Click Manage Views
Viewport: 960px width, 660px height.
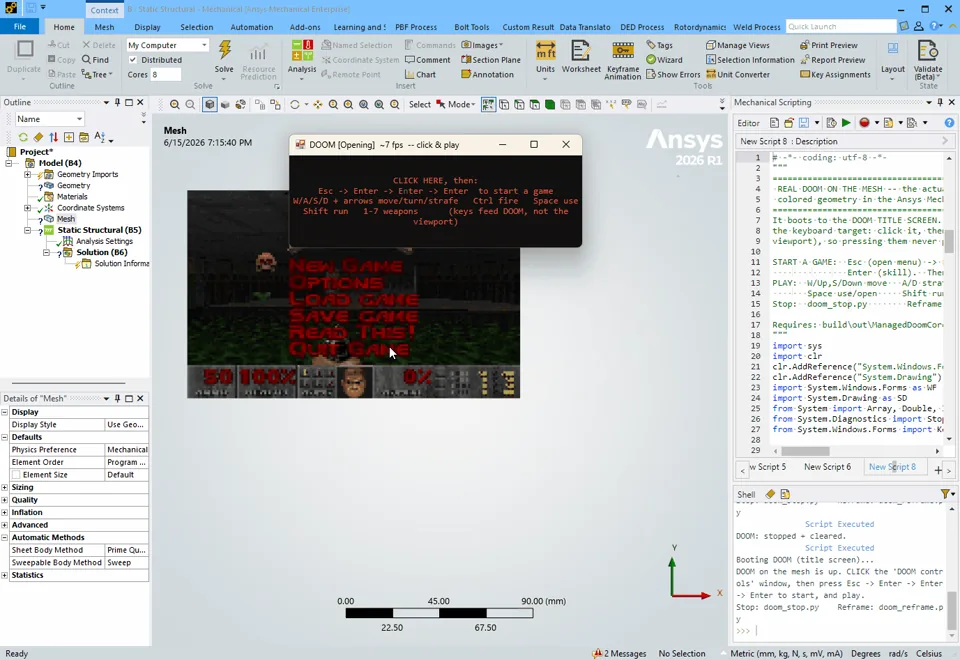(x=738, y=45)
